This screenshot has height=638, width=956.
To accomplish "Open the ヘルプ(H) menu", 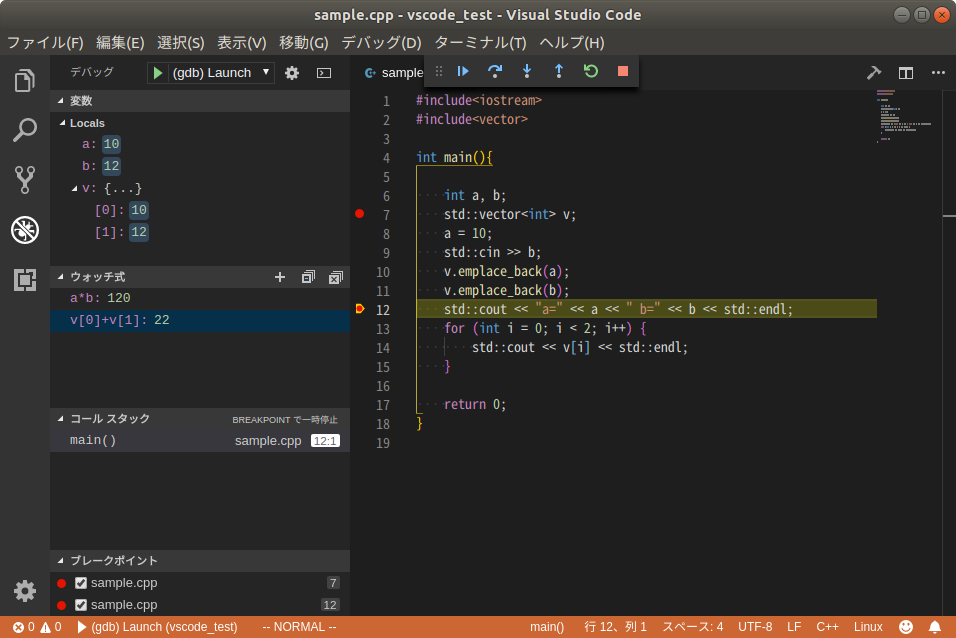I will tap(572, 43).
